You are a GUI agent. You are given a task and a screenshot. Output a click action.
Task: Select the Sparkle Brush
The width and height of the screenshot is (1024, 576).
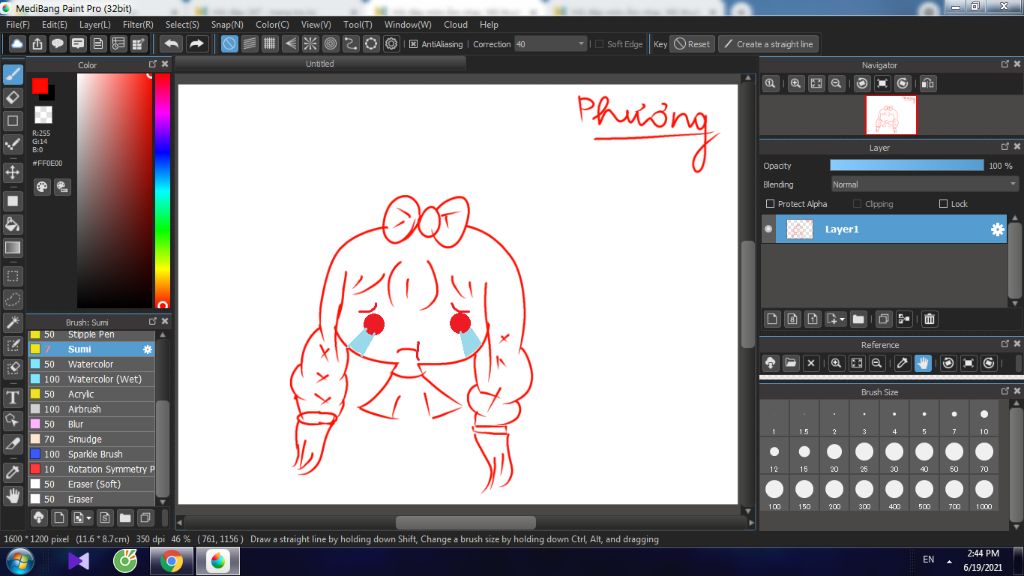tap(91, 455)
